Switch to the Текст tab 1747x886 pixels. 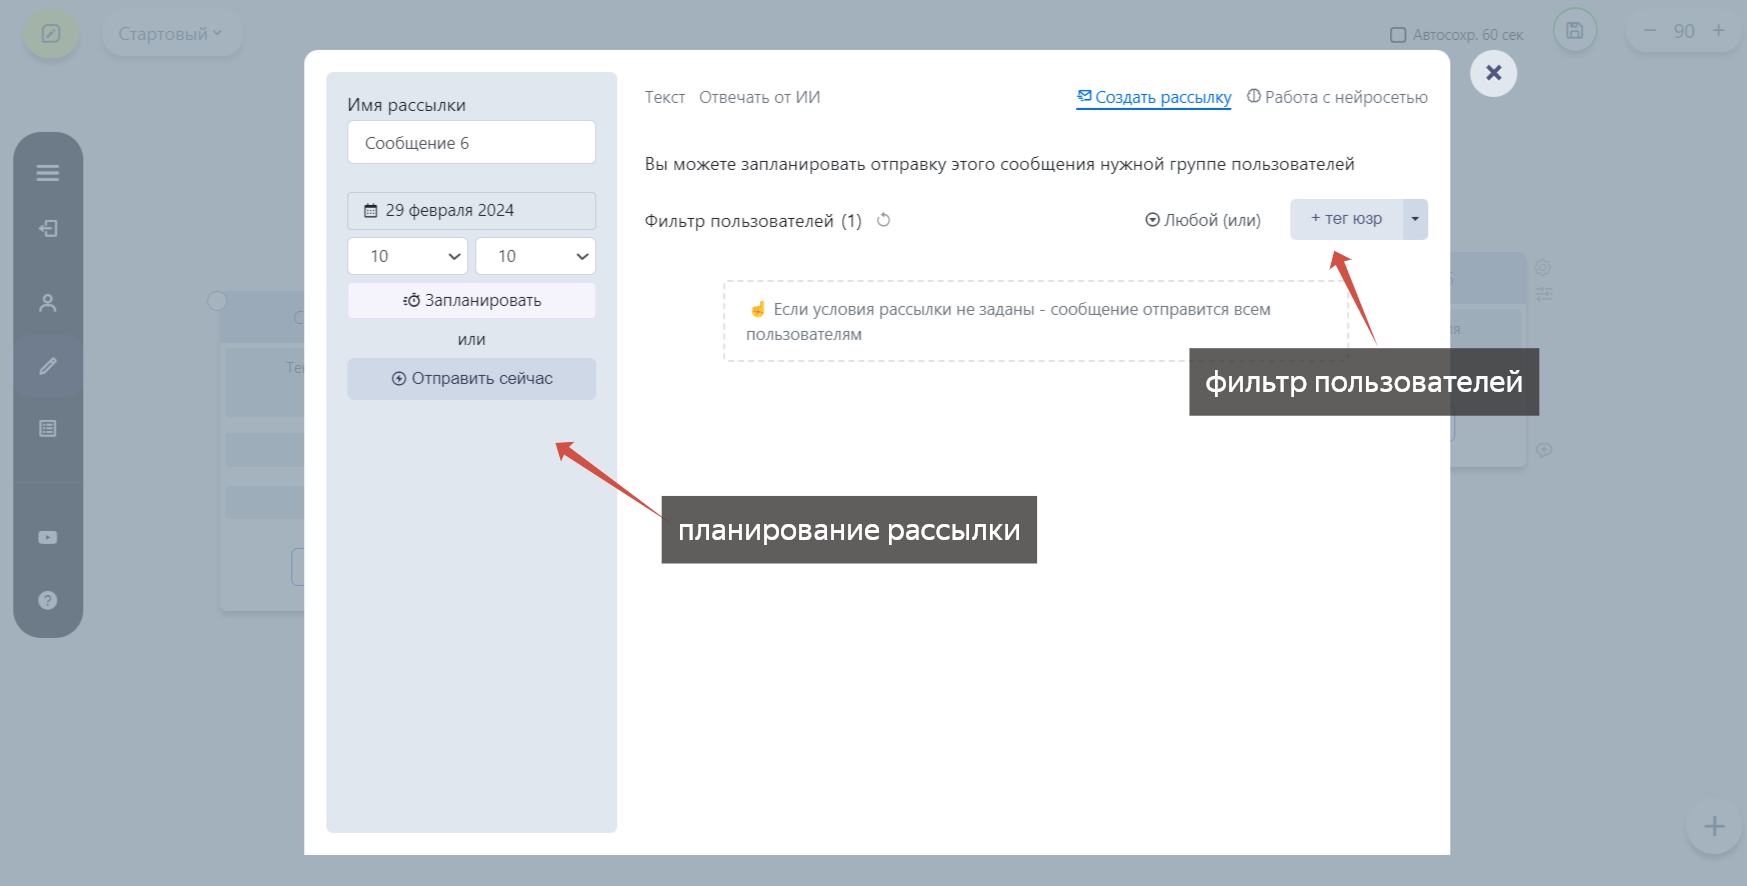tap(664, 97)
